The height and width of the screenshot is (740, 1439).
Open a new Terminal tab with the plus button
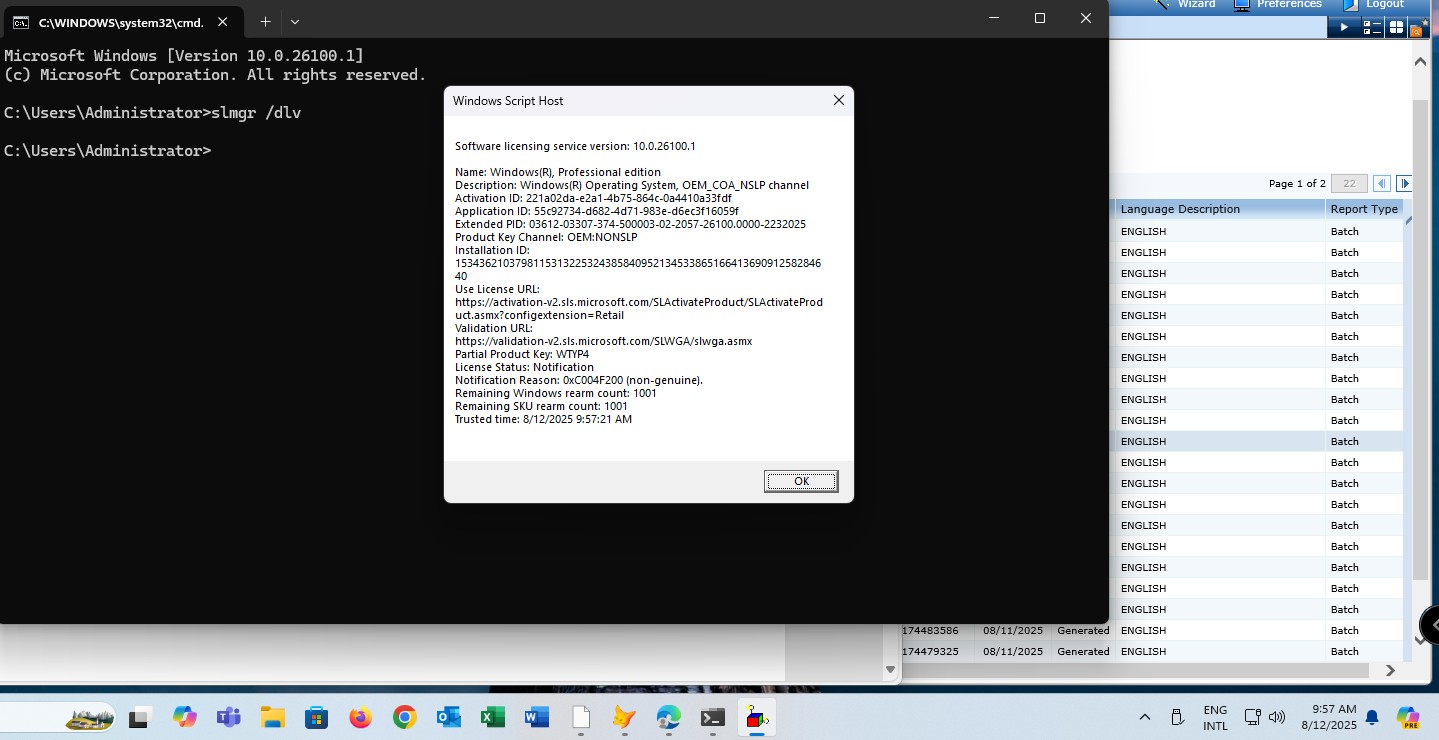(x=264, y=21)
